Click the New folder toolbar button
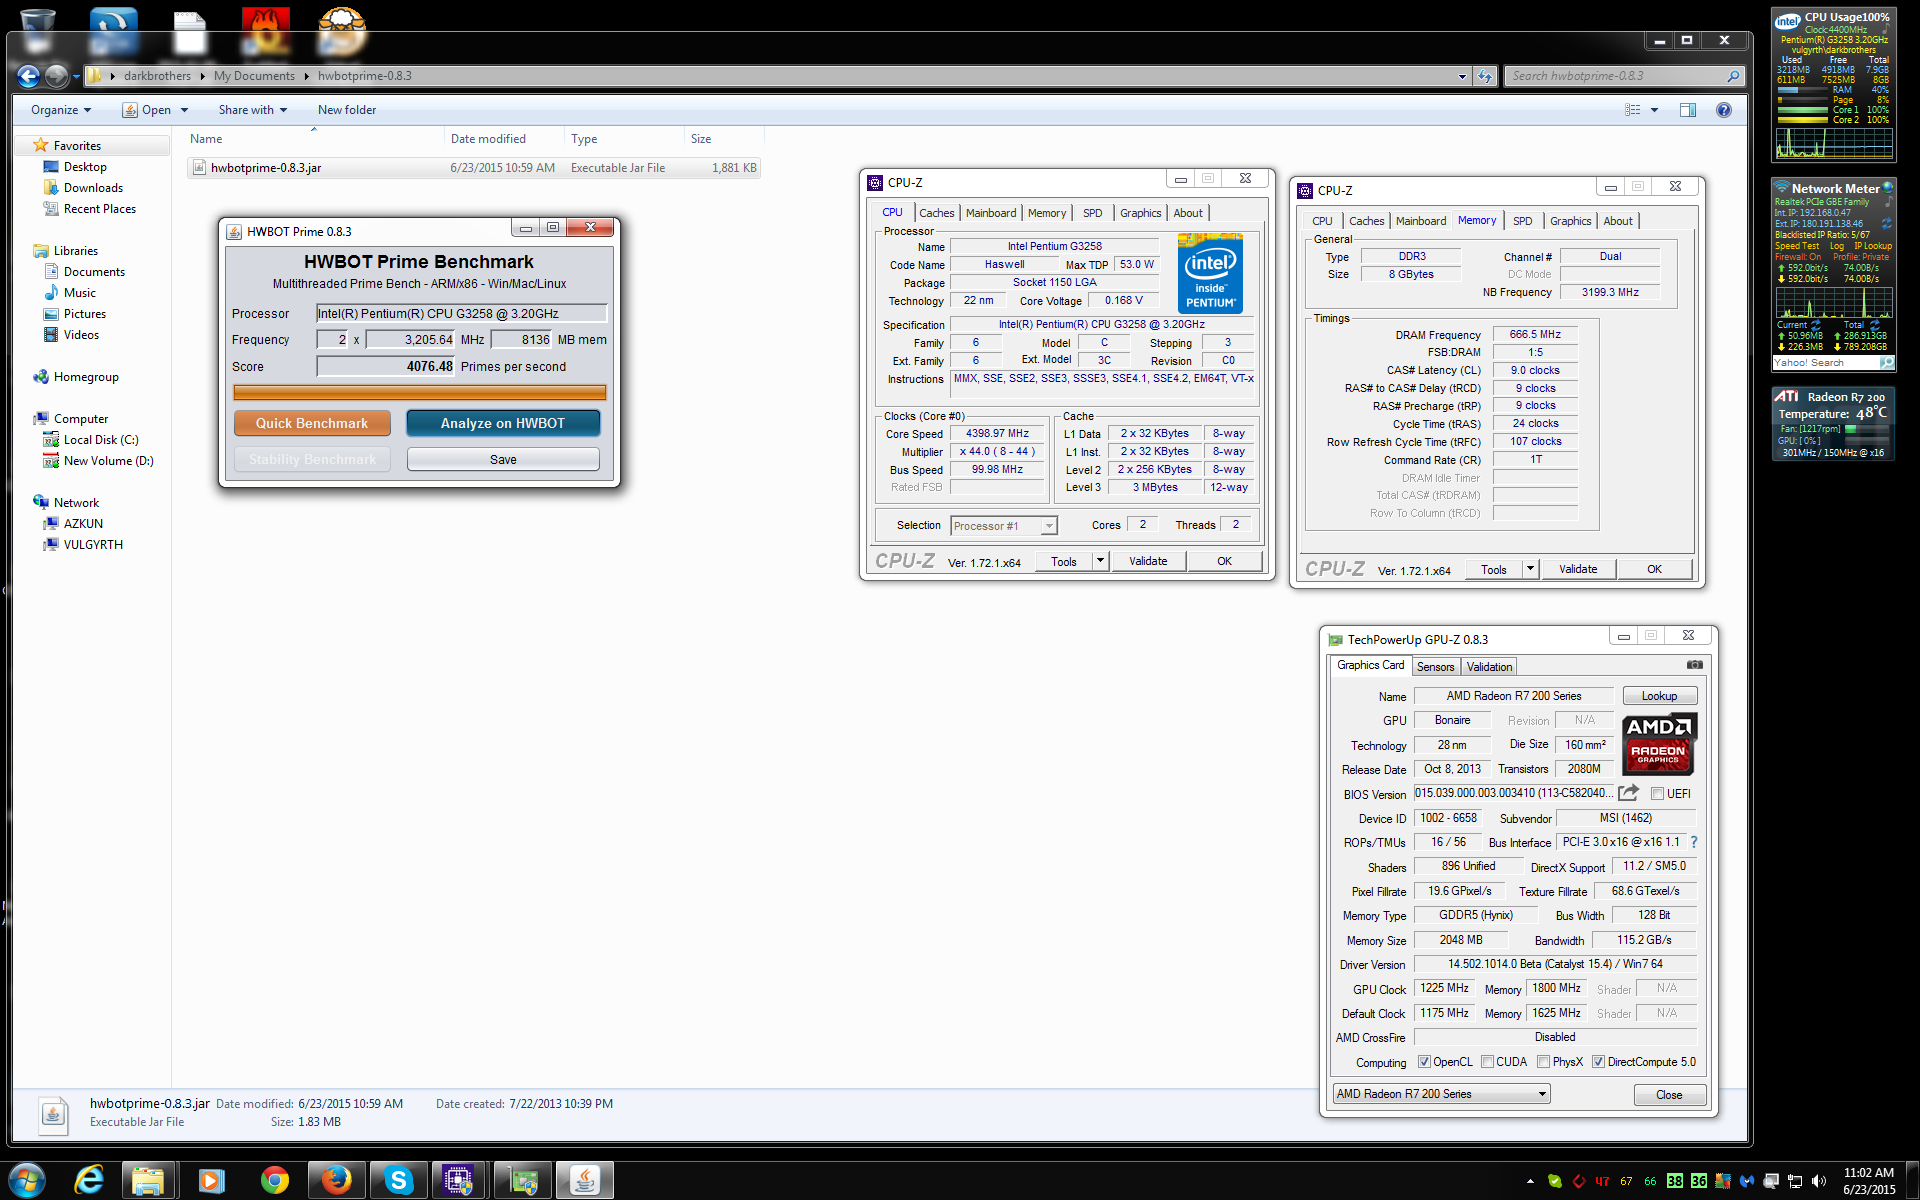 coord(347,110)
